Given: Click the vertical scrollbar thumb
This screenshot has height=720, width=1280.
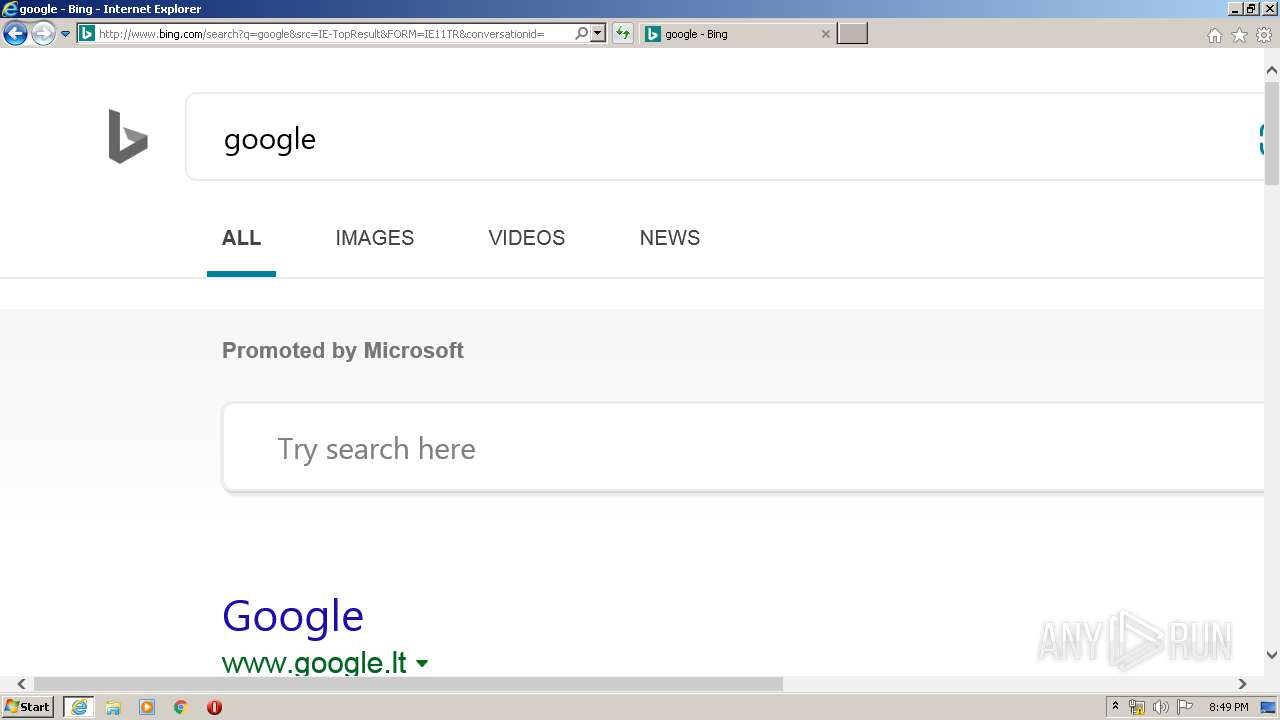Looking at the screenshot, I should tap(1272, 133).
